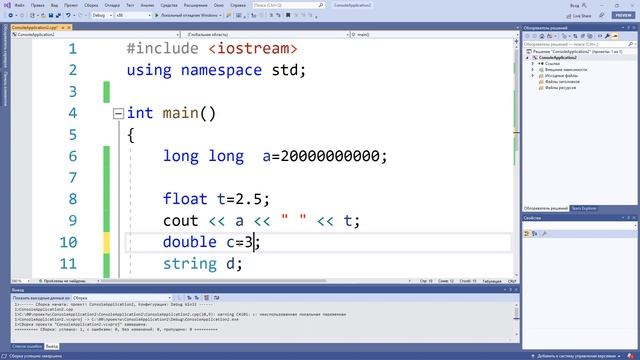Click the no-issues-found indicator below editor
Viewport: 640px width, 360px height.
pos(63,281)
